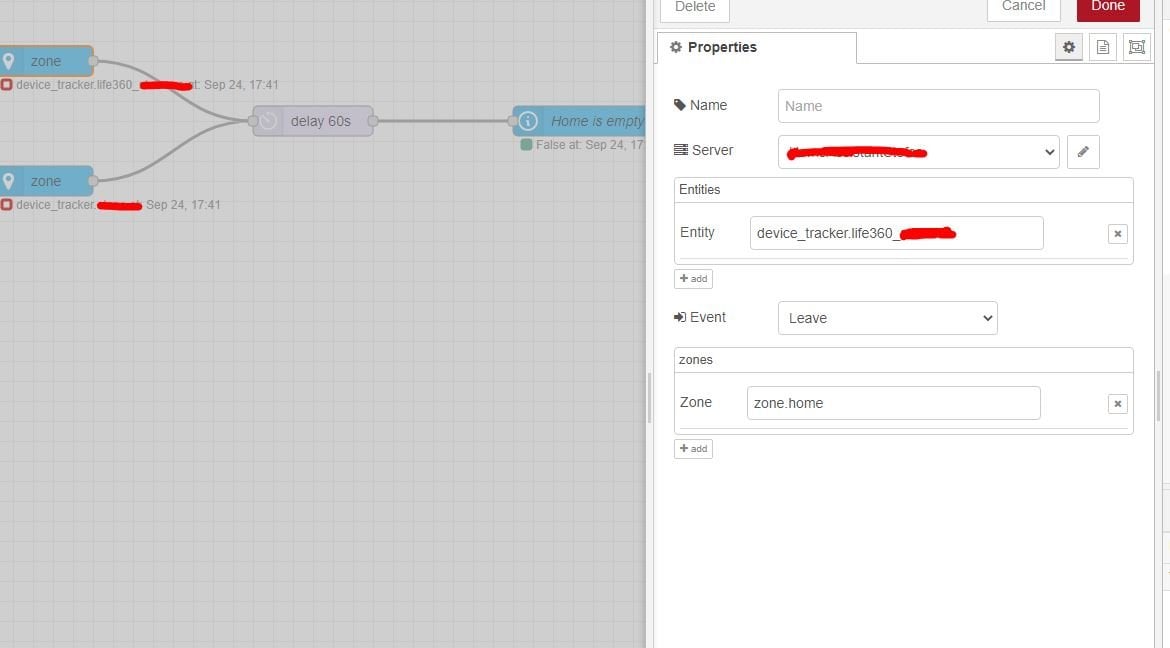Open the Event dropdown showing Leave
The width and height of the screenshot is (1170, 648).
(x=887, y=318)
